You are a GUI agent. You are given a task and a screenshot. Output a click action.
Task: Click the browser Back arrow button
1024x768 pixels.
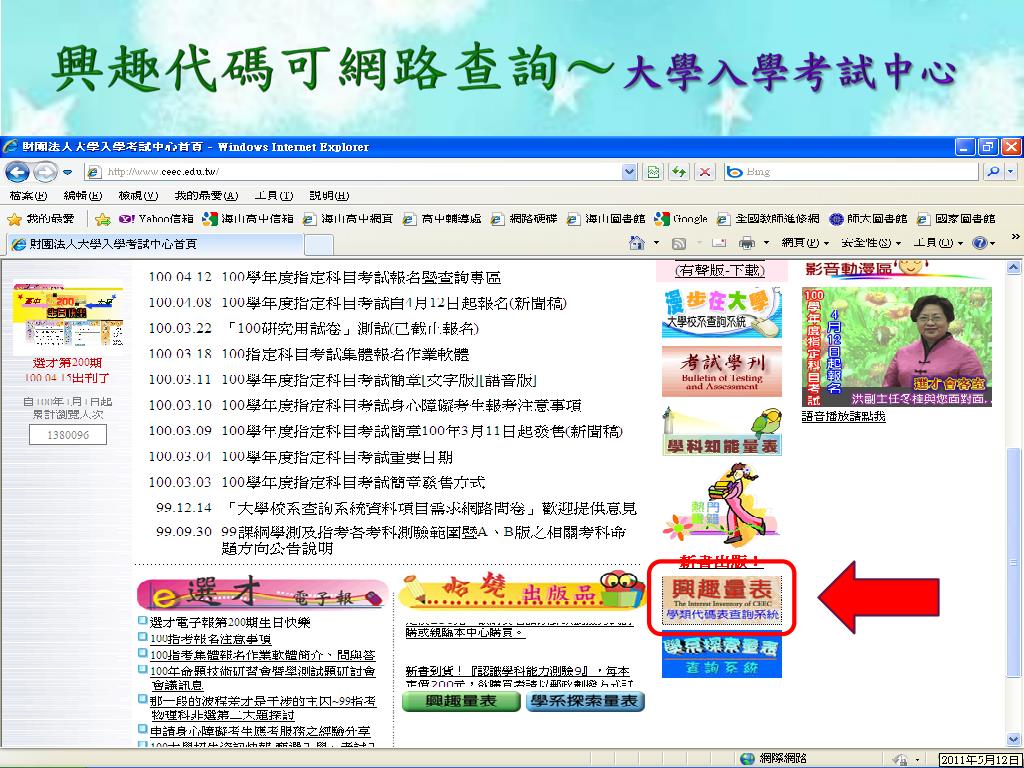pyautogui.click(x=18, y=172)
